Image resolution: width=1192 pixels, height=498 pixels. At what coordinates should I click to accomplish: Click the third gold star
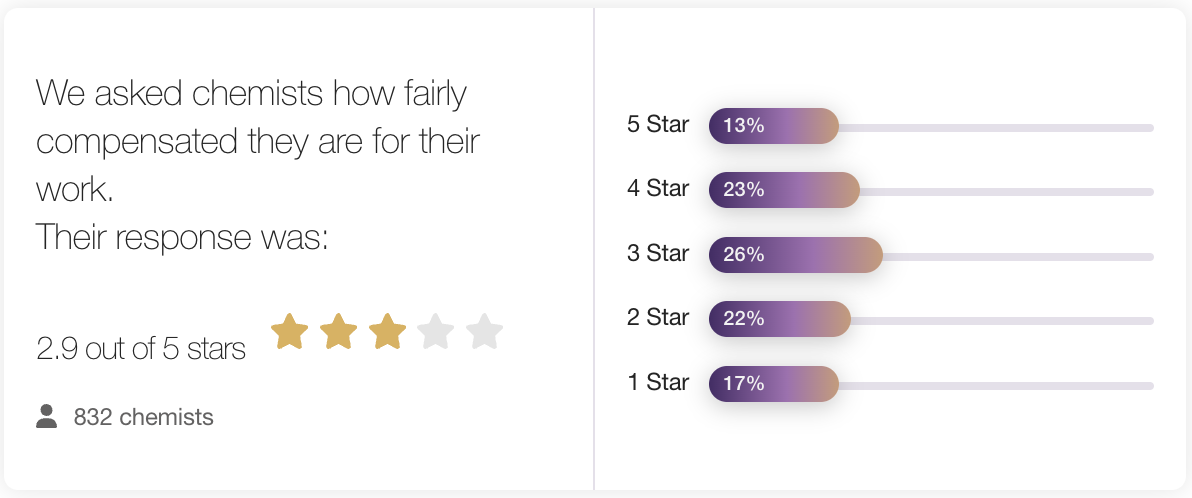tap(387, 332)
